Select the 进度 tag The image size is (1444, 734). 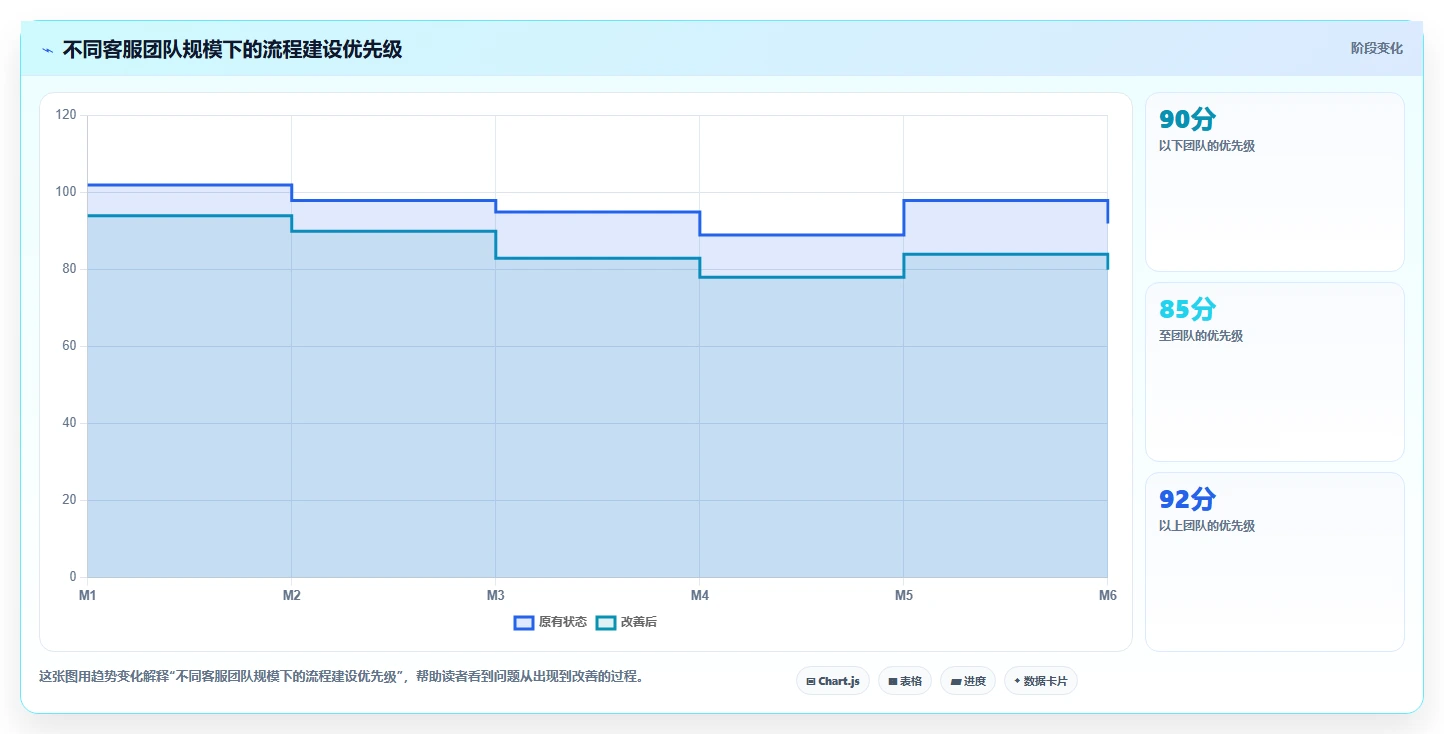point(968,681)
